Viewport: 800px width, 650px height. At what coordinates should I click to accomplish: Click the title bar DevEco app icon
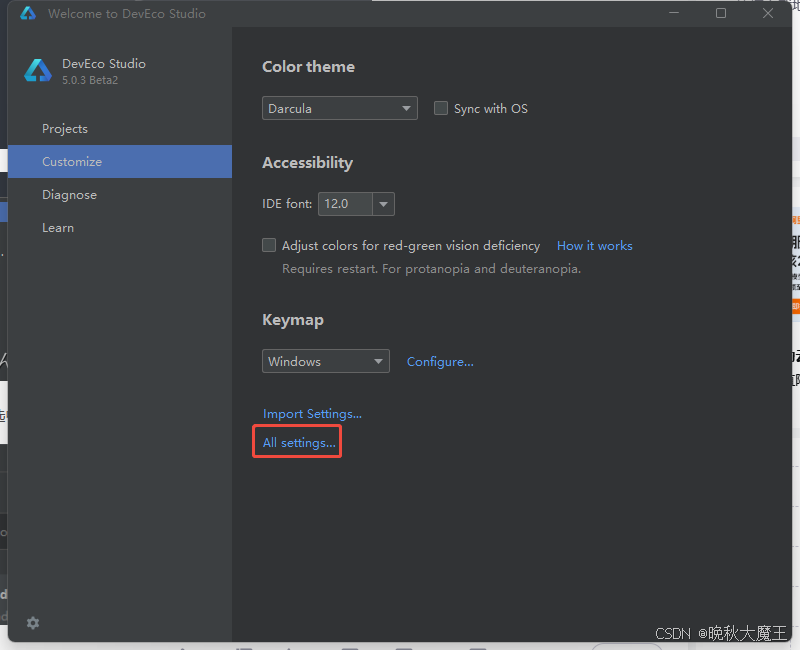28,14
